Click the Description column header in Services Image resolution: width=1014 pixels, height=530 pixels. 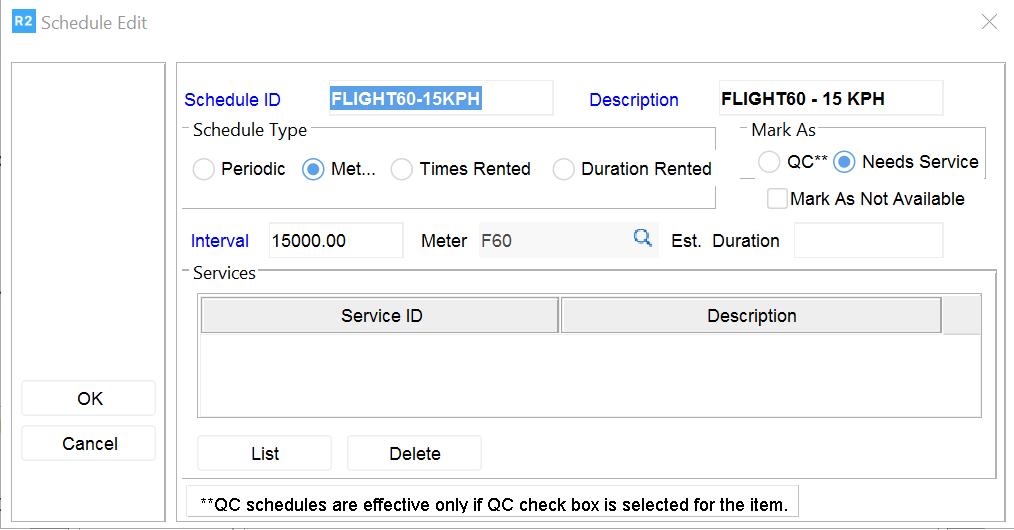[751, 316]
